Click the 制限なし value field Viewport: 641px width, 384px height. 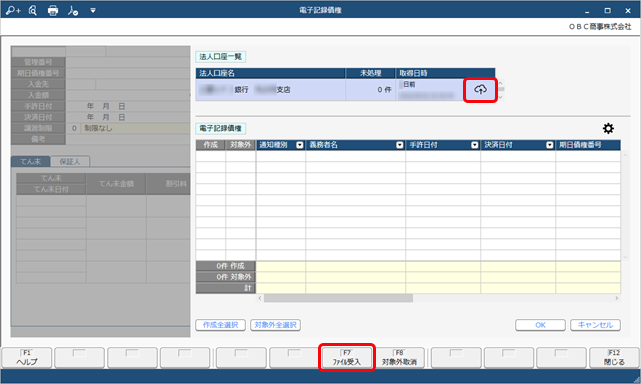(x=135, y=128)
